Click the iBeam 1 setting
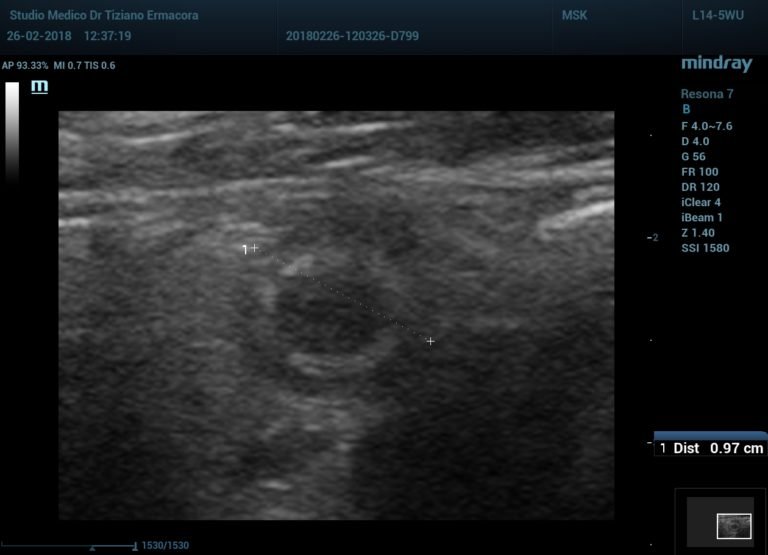This screenshot has width=768, height=555. pos(701,217)
